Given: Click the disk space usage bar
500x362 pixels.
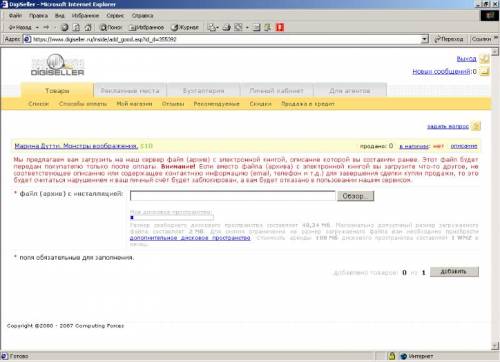Looking at the screenshot, I should [x=172, y=218].
